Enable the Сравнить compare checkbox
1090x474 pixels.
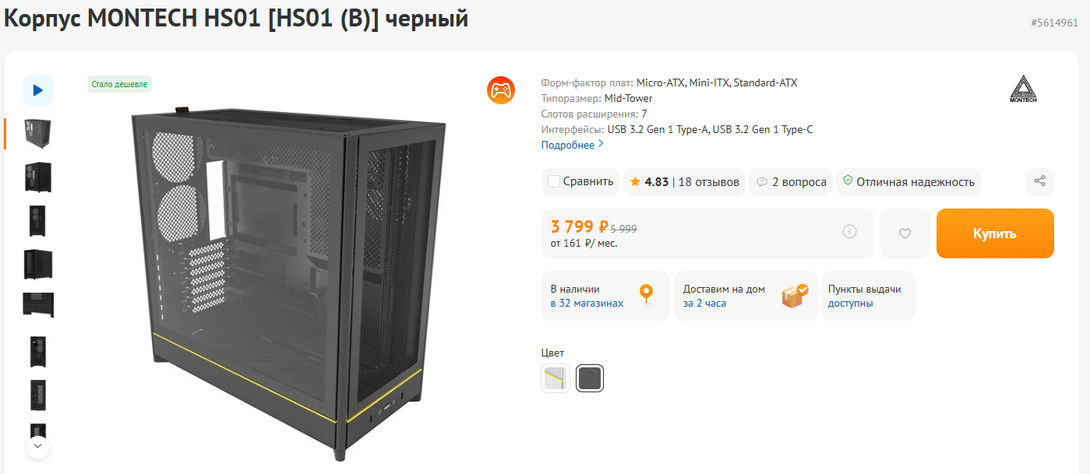[x=553, y=182]
